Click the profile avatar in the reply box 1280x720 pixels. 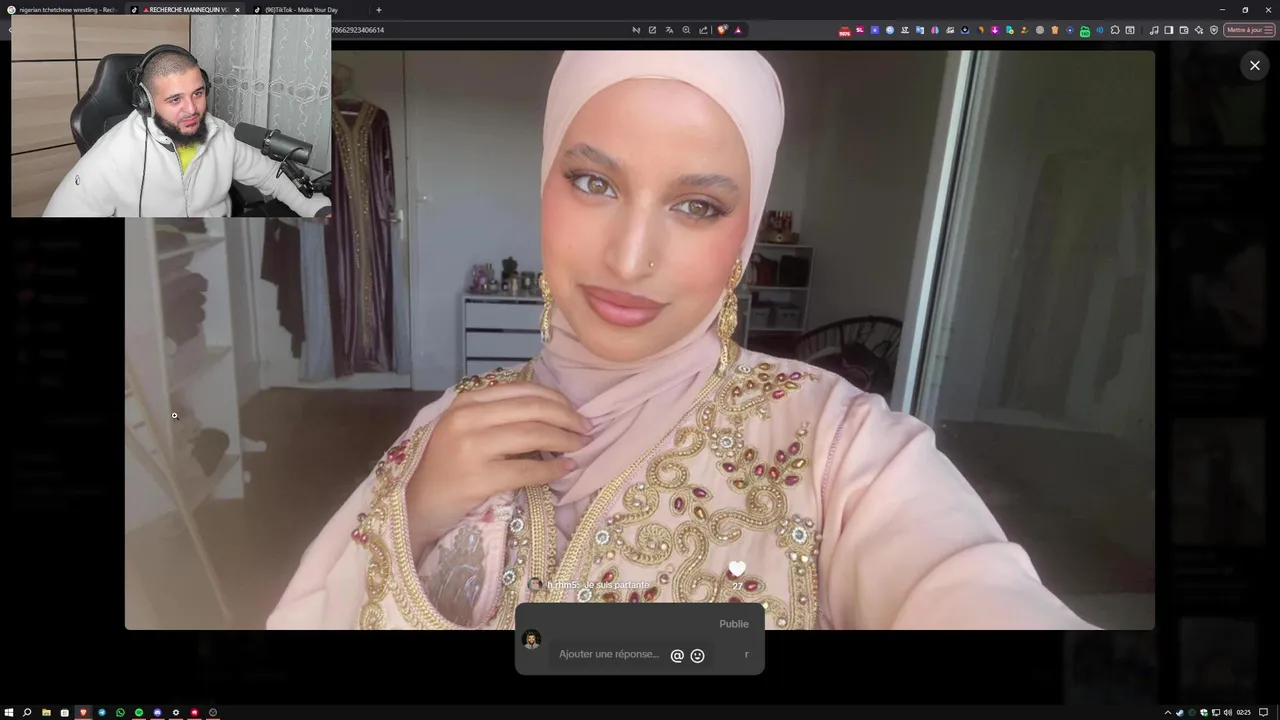pos(532,639)
